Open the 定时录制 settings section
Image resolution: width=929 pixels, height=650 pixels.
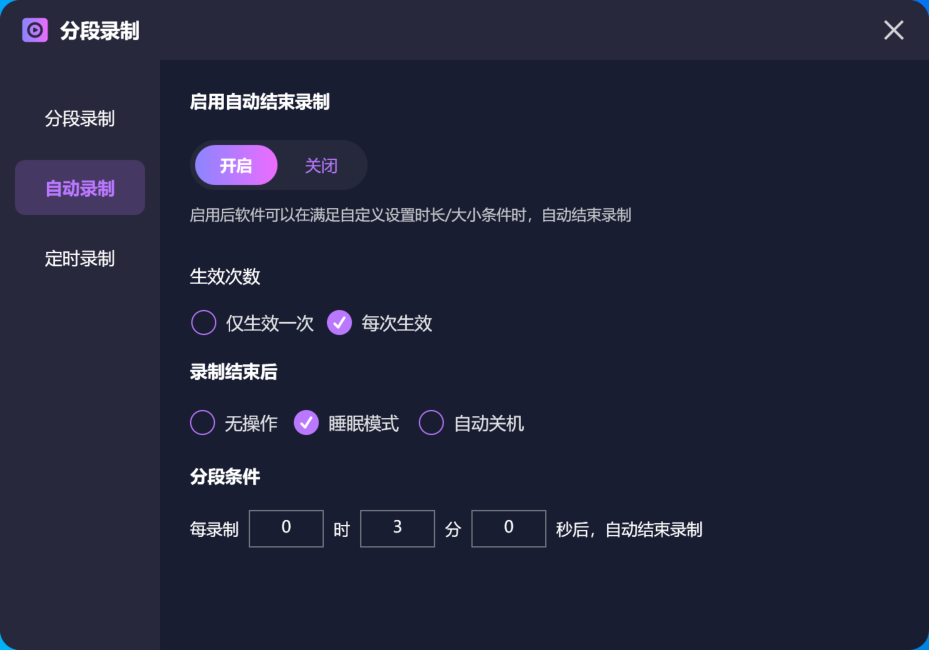coord(79,258)
